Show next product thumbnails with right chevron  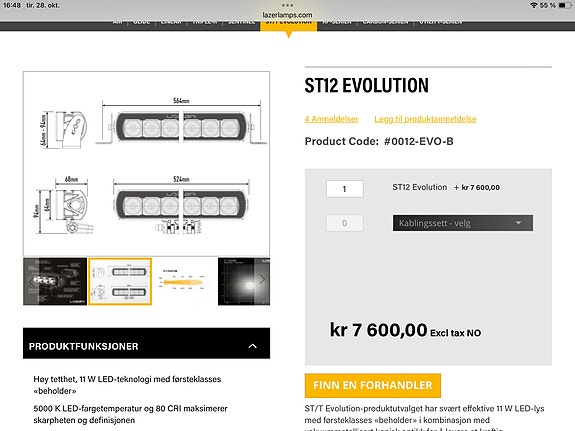tap(262, 280)
